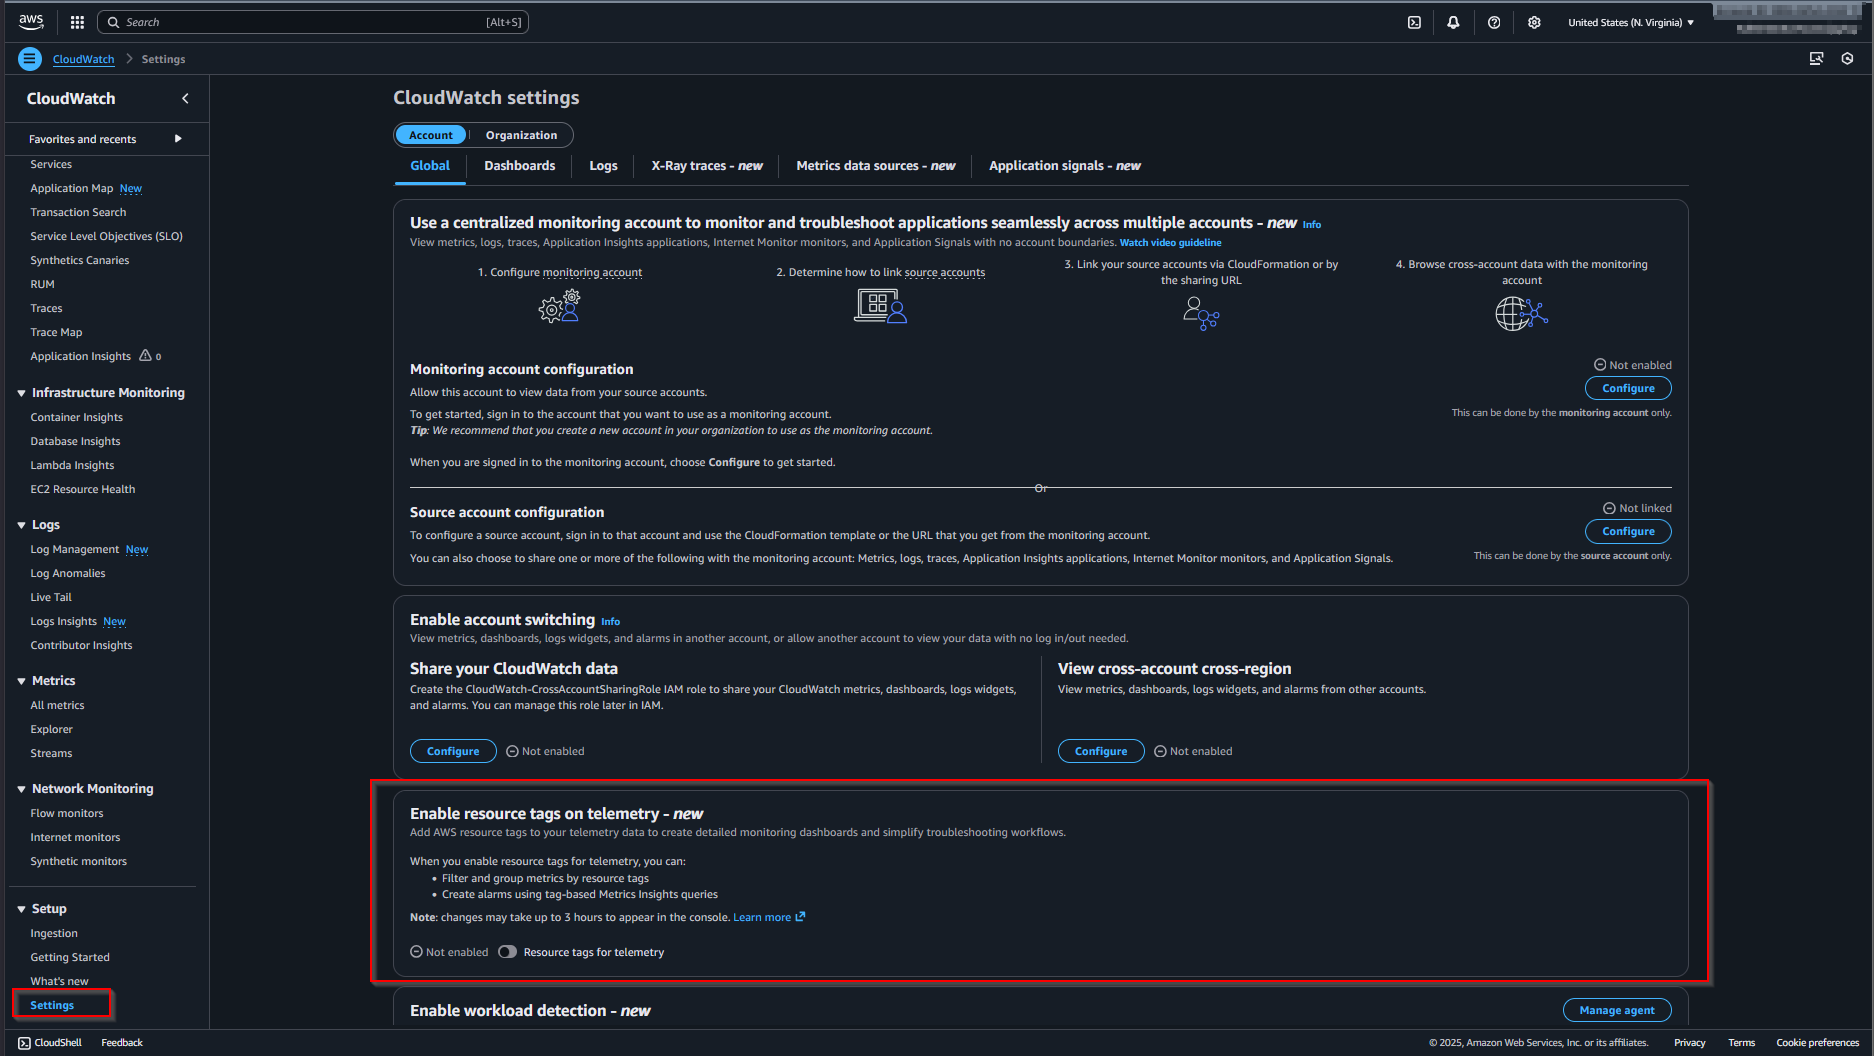Click the Feedback icon at the bottom
This screenshot has height=1056, width=1874.
click(x=121, y=1042)
